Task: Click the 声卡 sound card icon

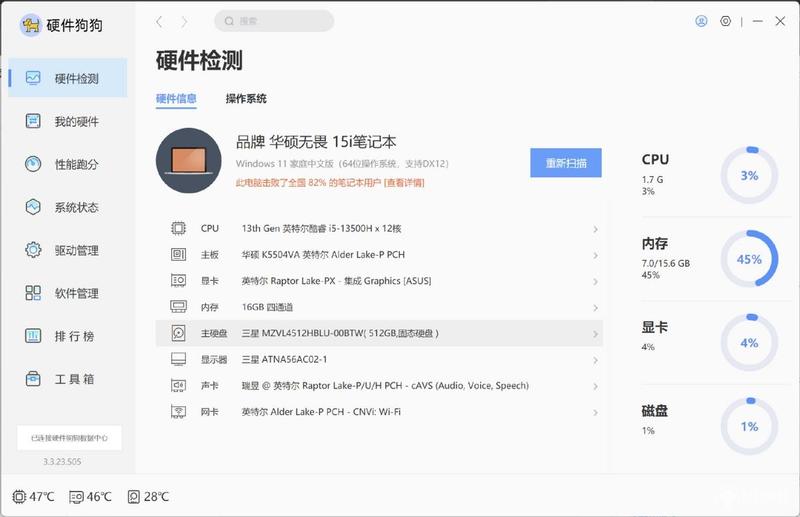Action: (x=178, y=385)
